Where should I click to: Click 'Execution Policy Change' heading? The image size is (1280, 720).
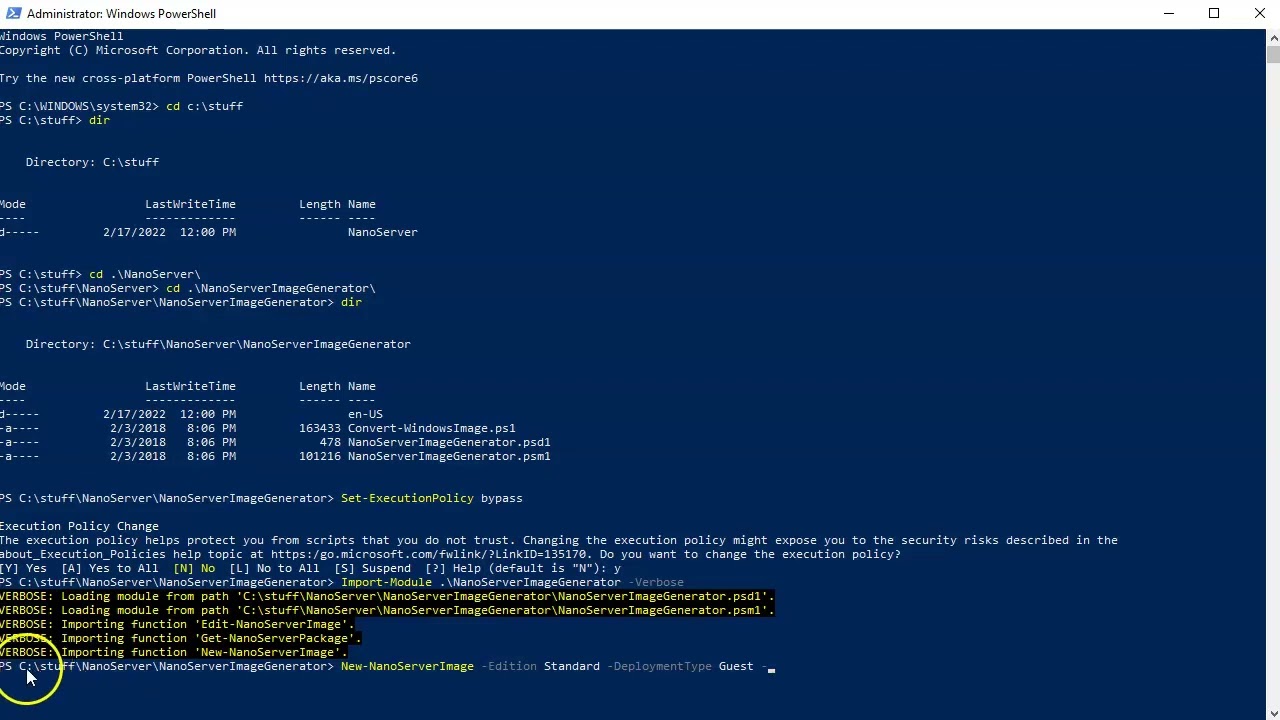79,526
